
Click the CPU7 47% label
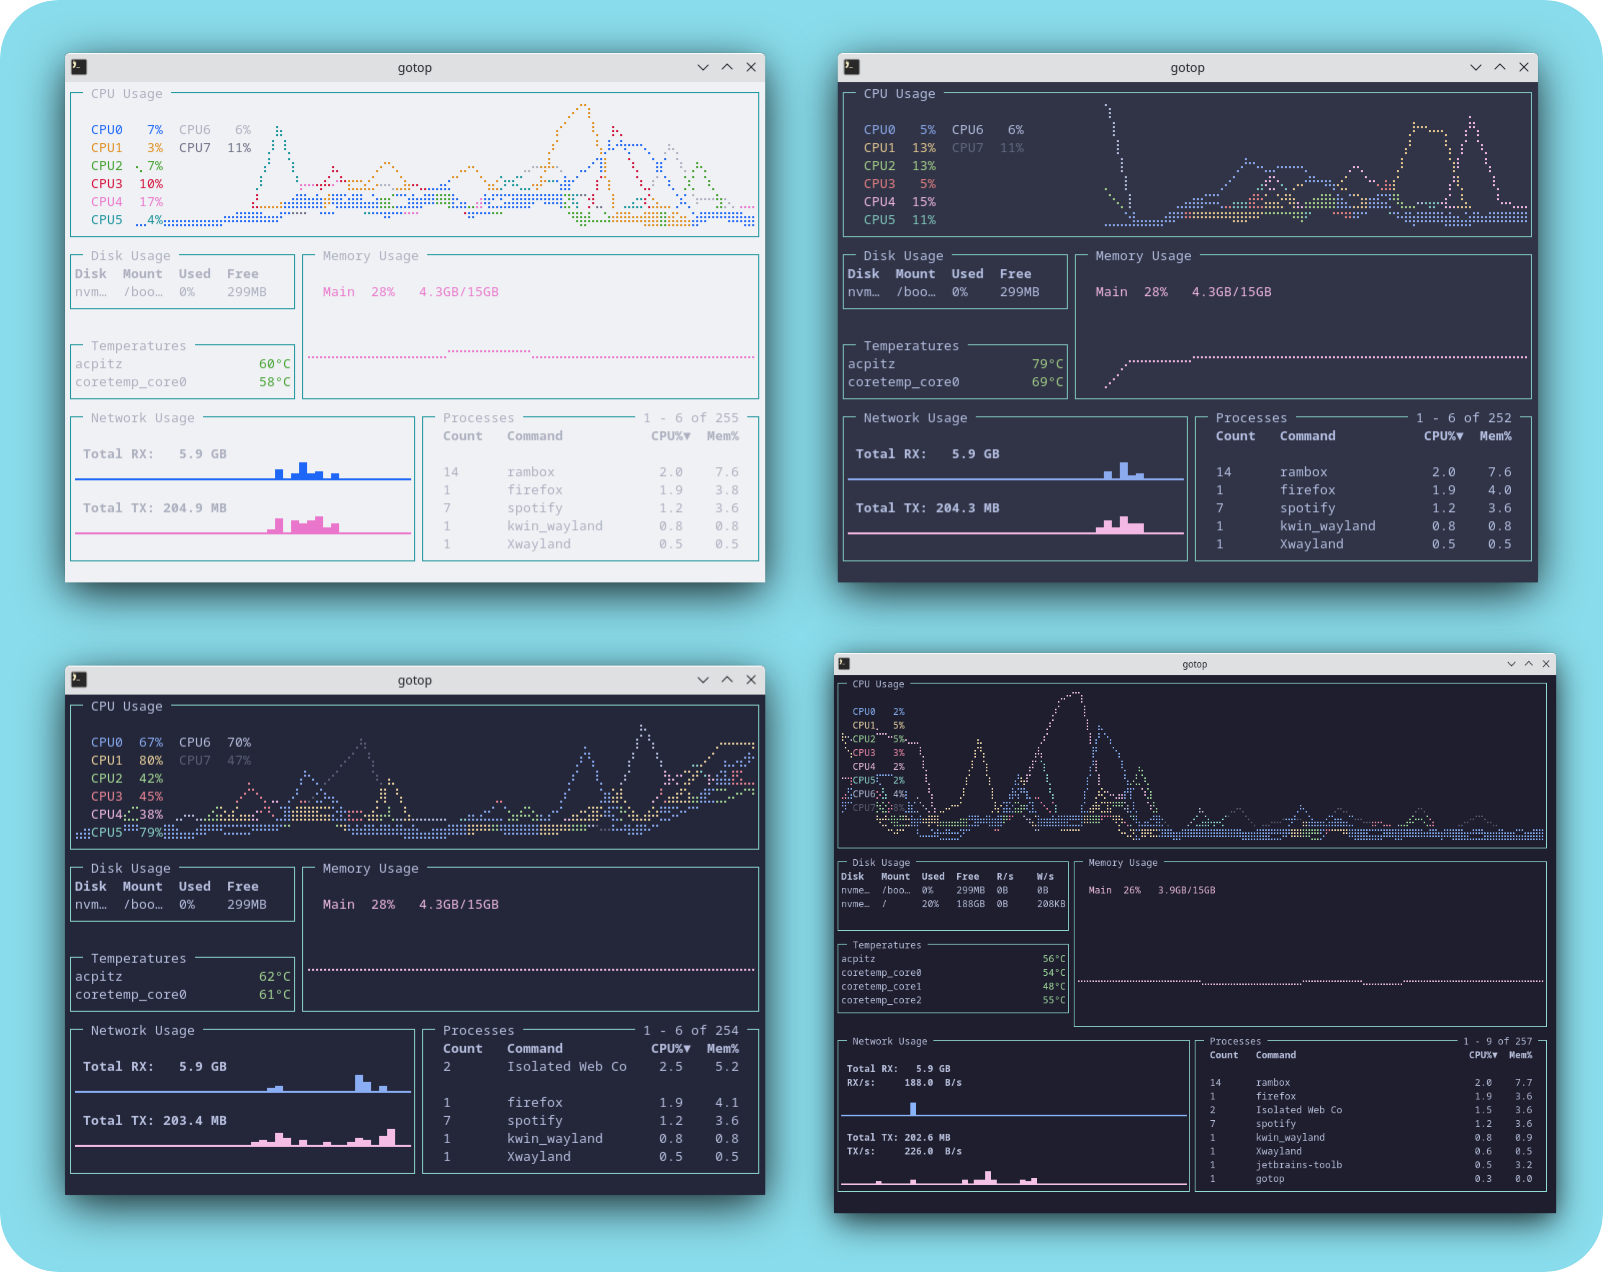pos(214,761)
